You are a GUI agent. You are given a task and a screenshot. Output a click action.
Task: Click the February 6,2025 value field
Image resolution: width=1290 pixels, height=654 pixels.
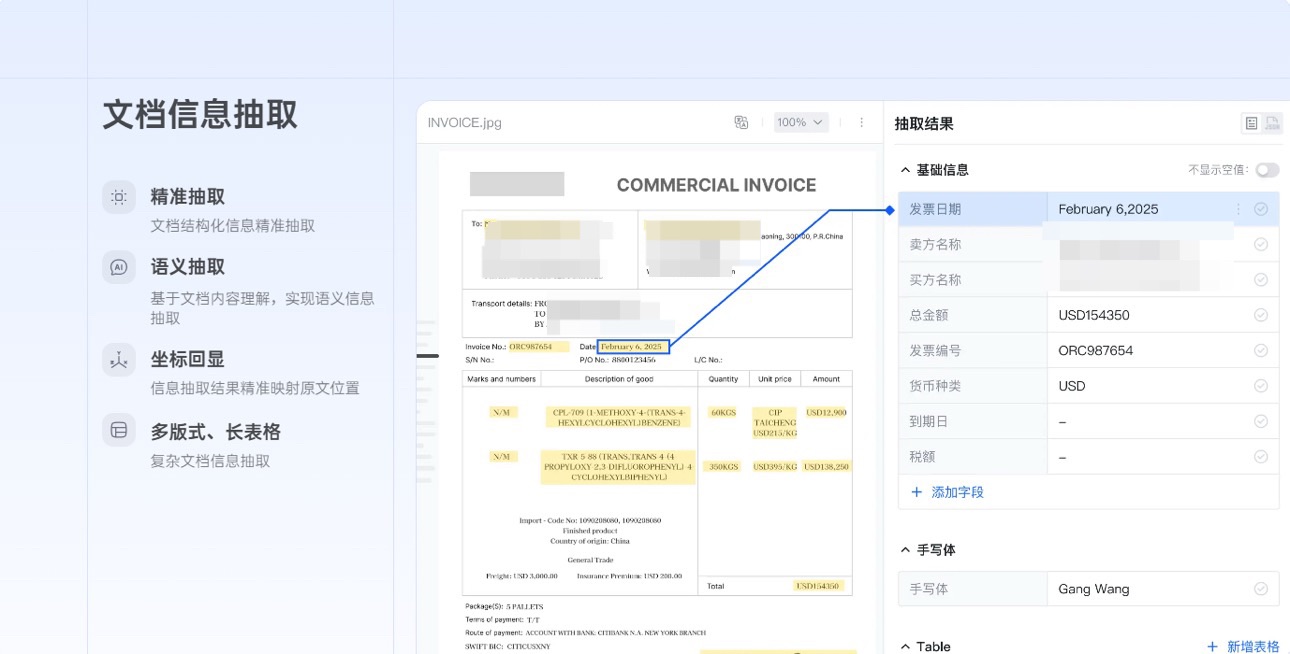1108,209
